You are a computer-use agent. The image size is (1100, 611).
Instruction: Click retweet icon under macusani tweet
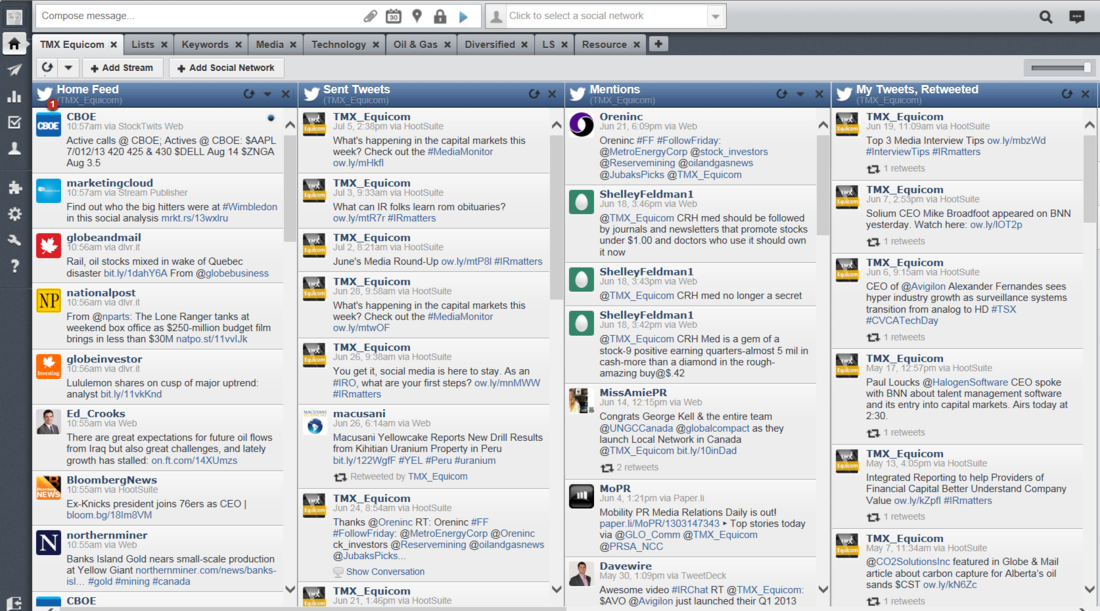[340, 477]
